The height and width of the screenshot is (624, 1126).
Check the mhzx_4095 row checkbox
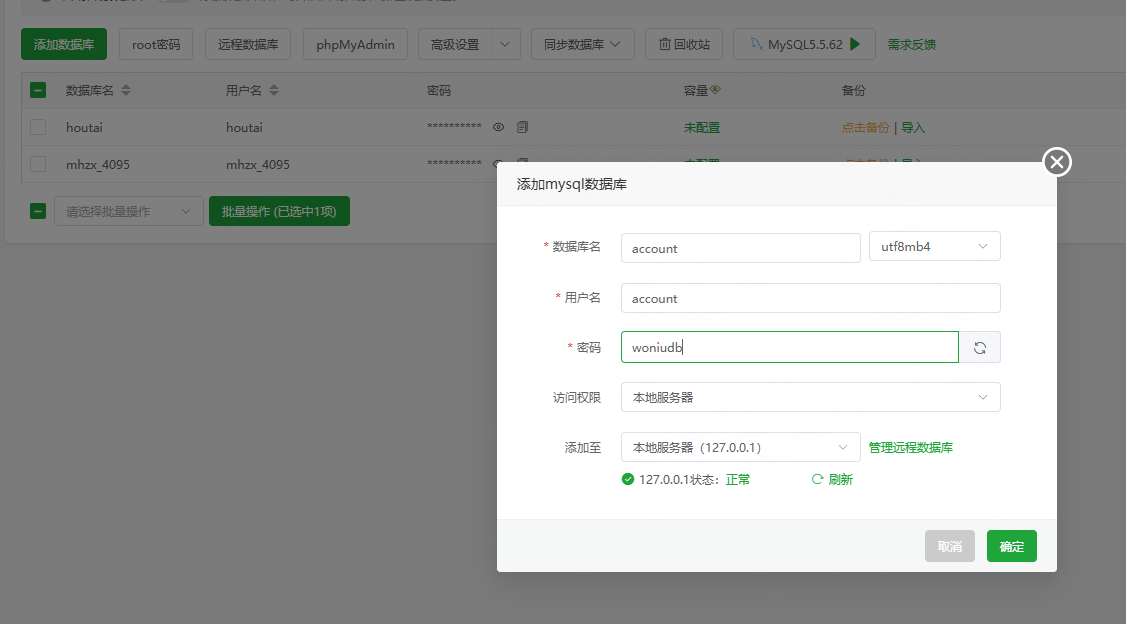tap(38, 164)
